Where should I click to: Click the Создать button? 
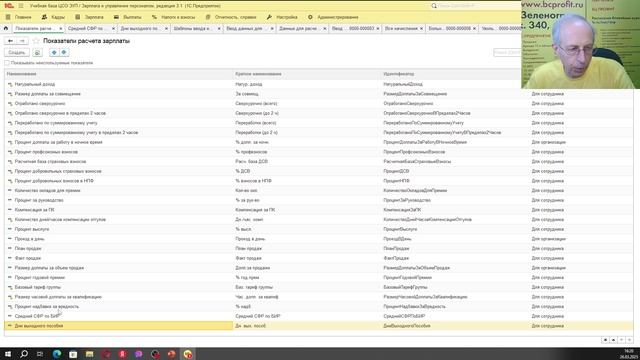tap(17, 53)
